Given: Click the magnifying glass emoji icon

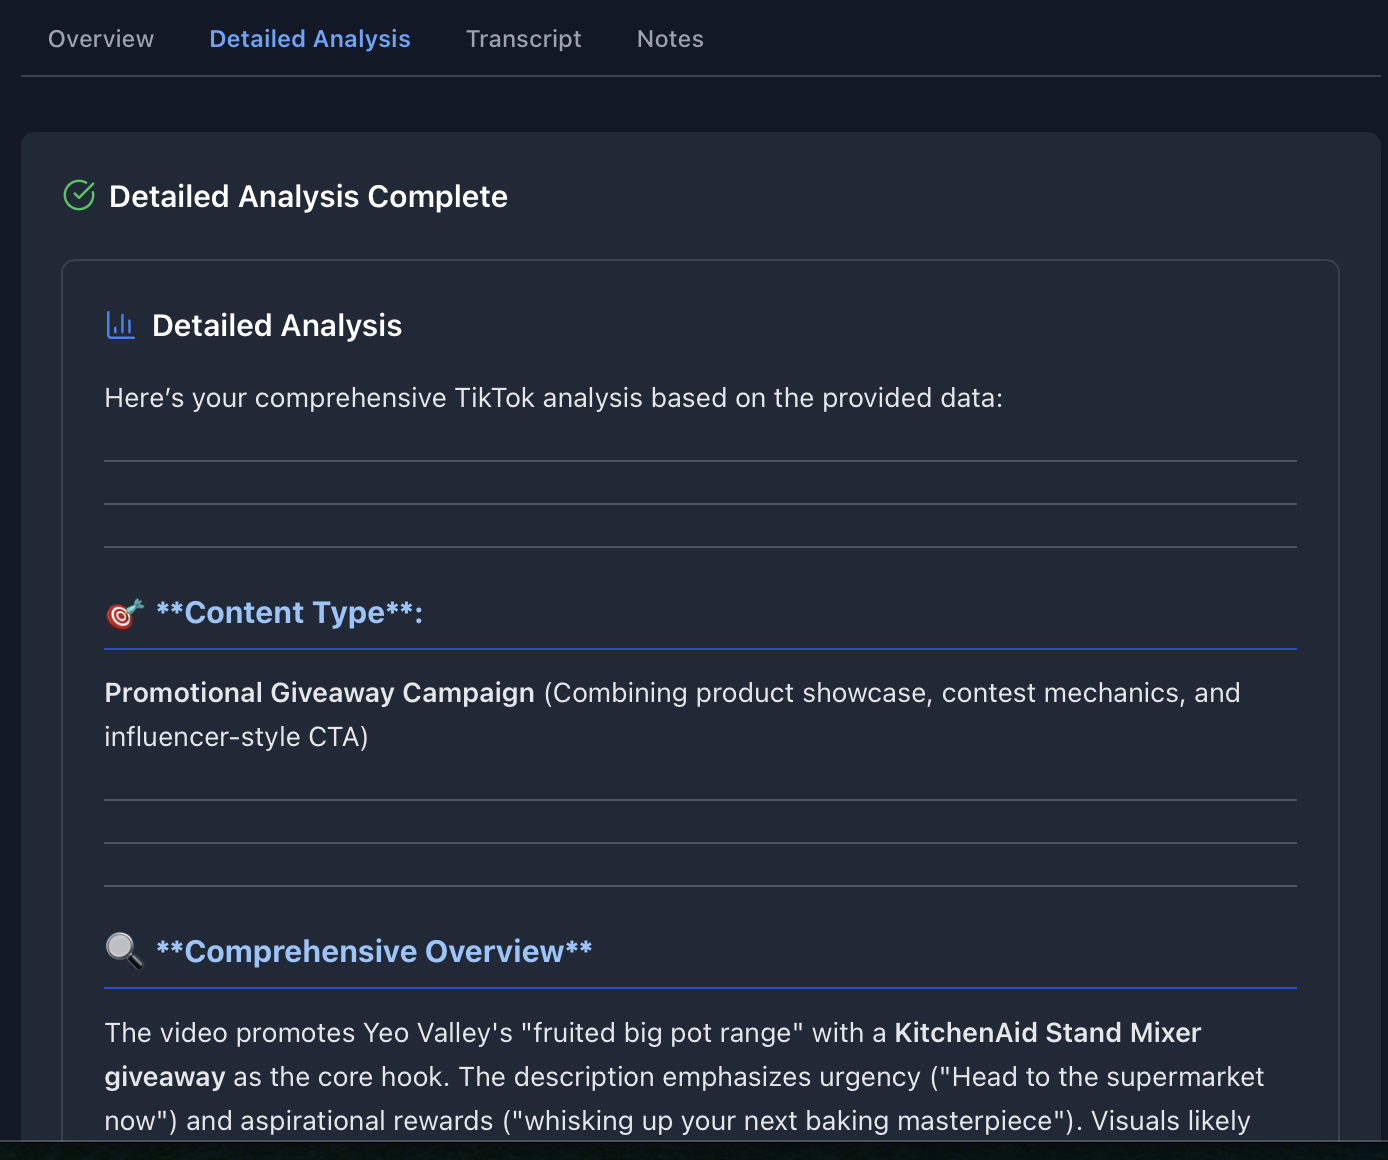Looking at the screenshot, I should point(125,951).
